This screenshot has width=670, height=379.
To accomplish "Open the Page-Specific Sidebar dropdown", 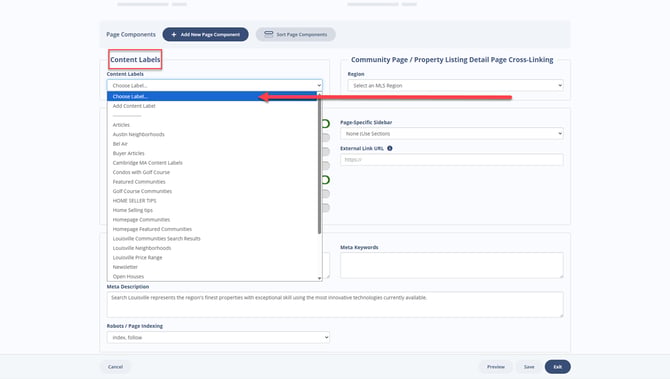I will pos(452,134).
